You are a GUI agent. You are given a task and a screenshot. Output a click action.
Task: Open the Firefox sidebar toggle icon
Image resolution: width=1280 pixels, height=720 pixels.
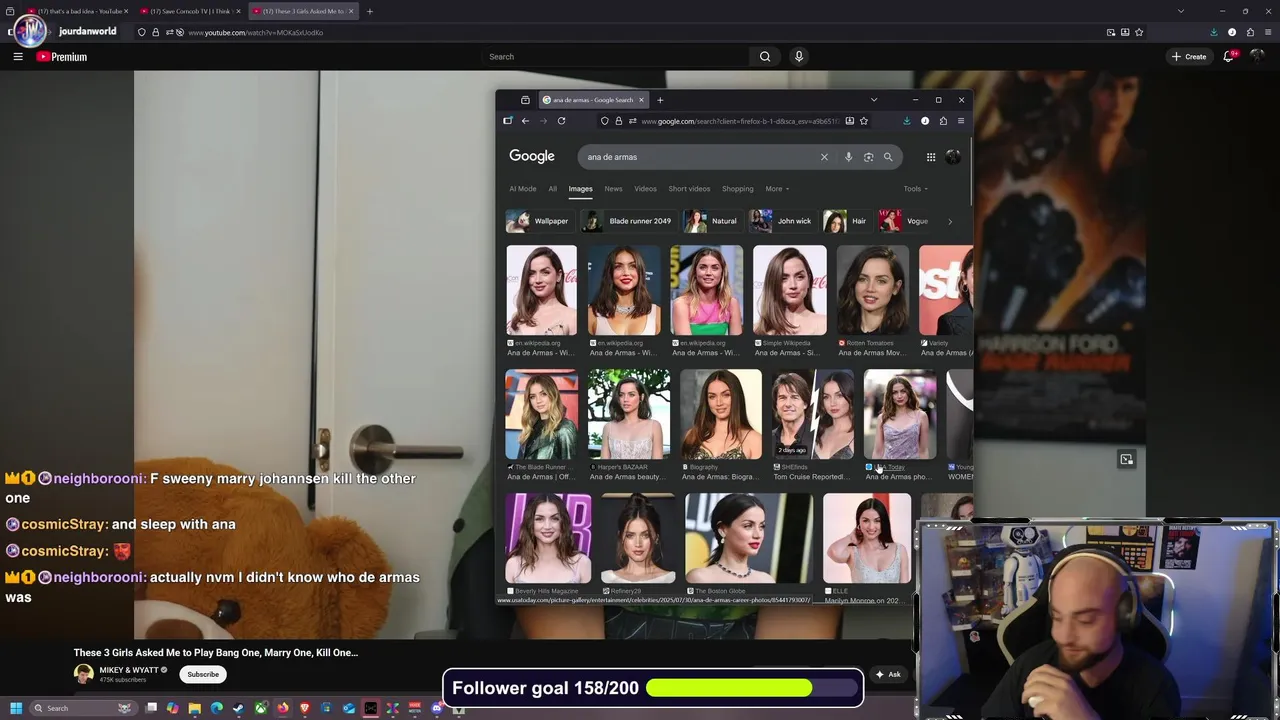point(508,121)
